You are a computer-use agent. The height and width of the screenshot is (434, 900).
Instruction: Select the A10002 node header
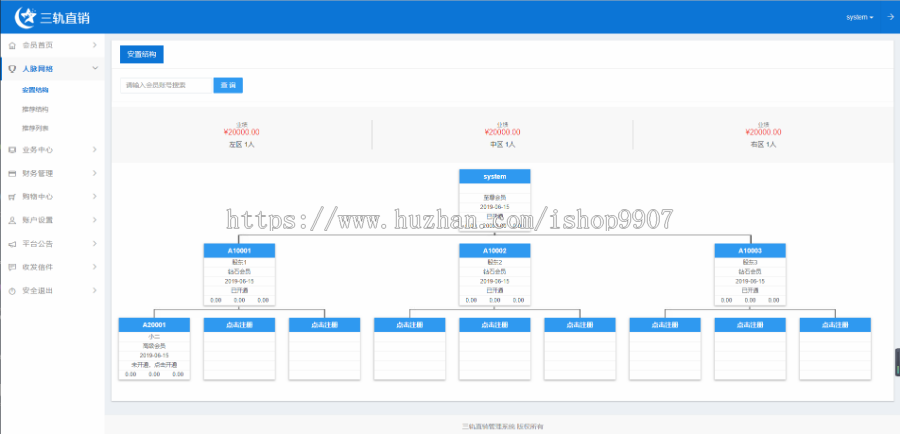(495, 251)
